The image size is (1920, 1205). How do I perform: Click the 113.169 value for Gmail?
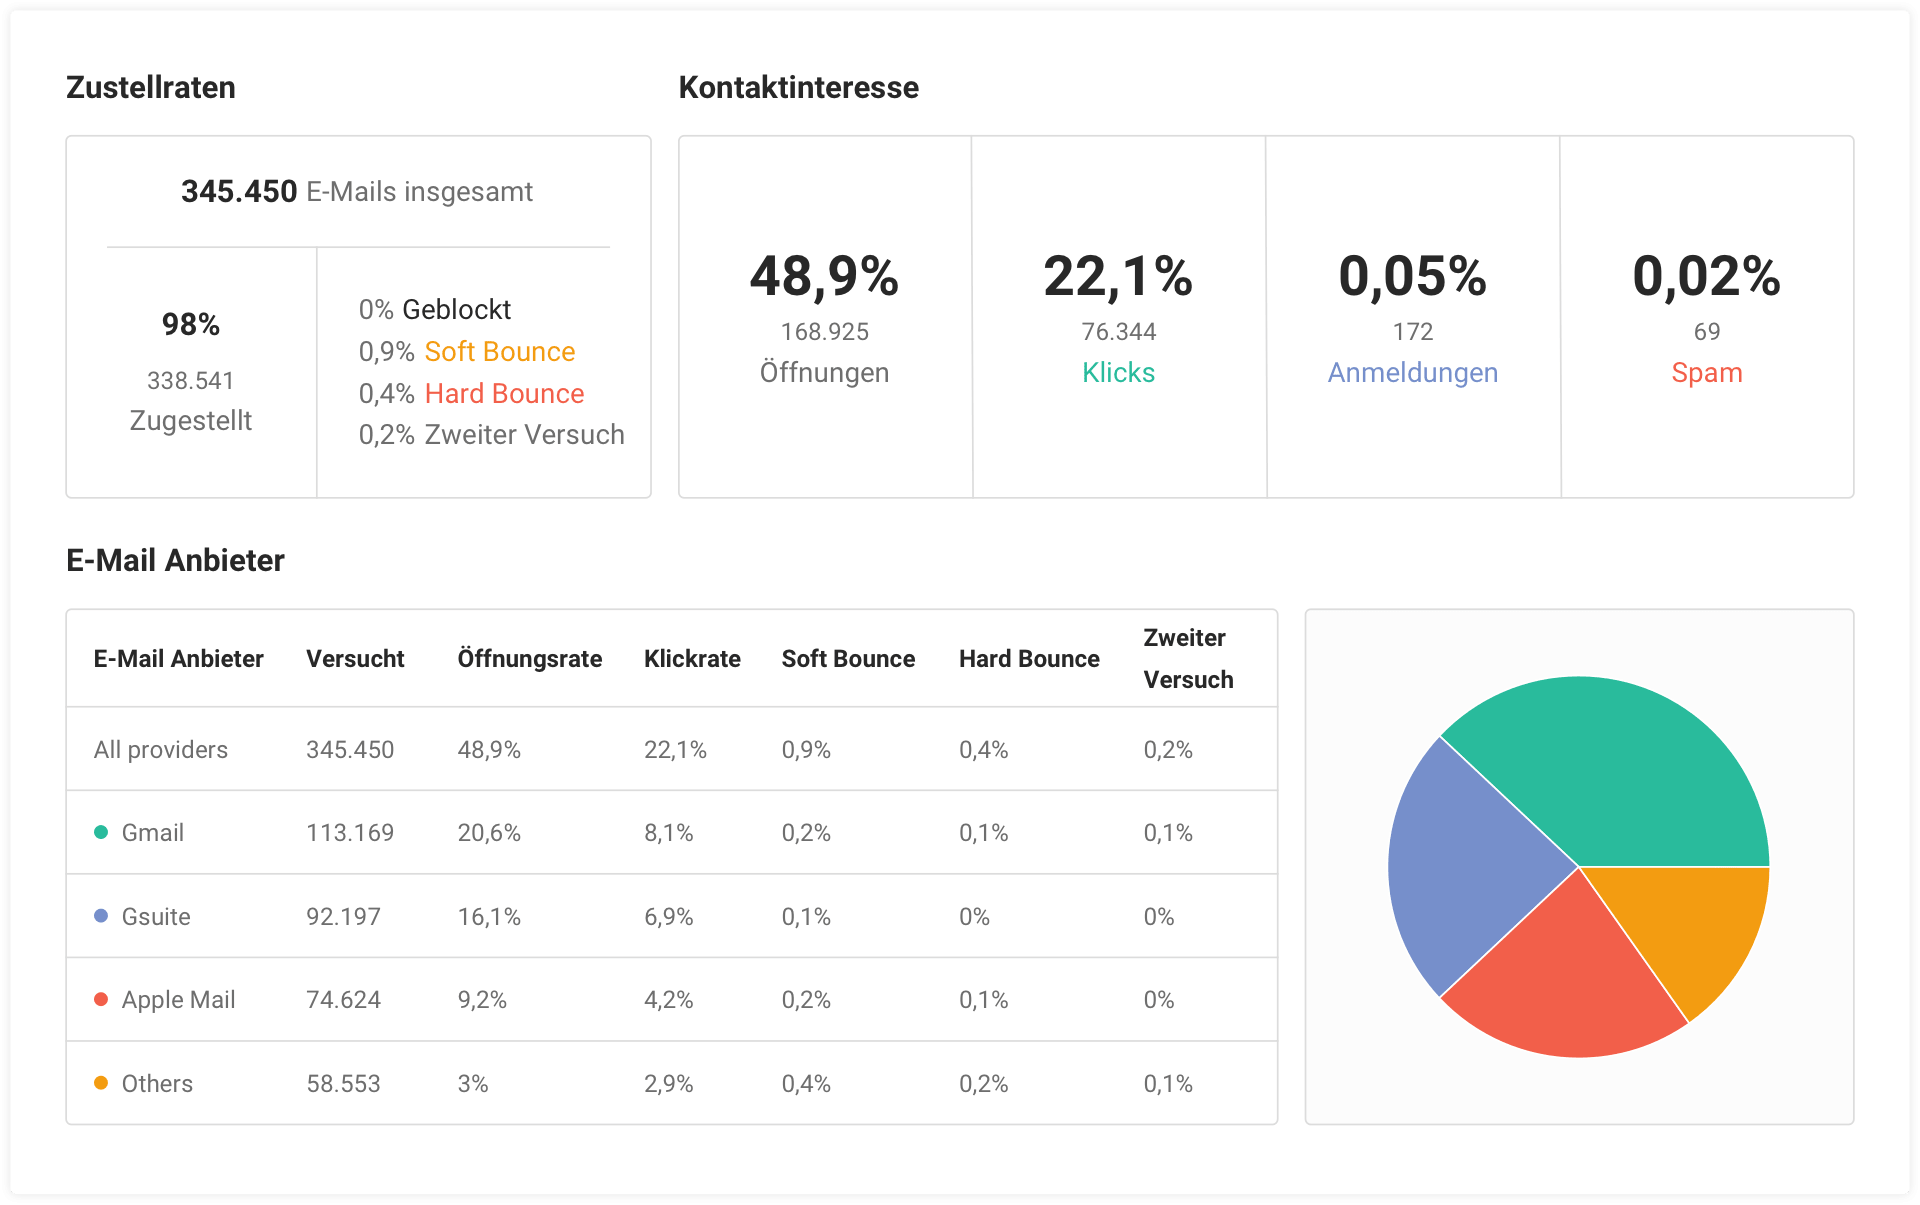(x=350, y=833)
